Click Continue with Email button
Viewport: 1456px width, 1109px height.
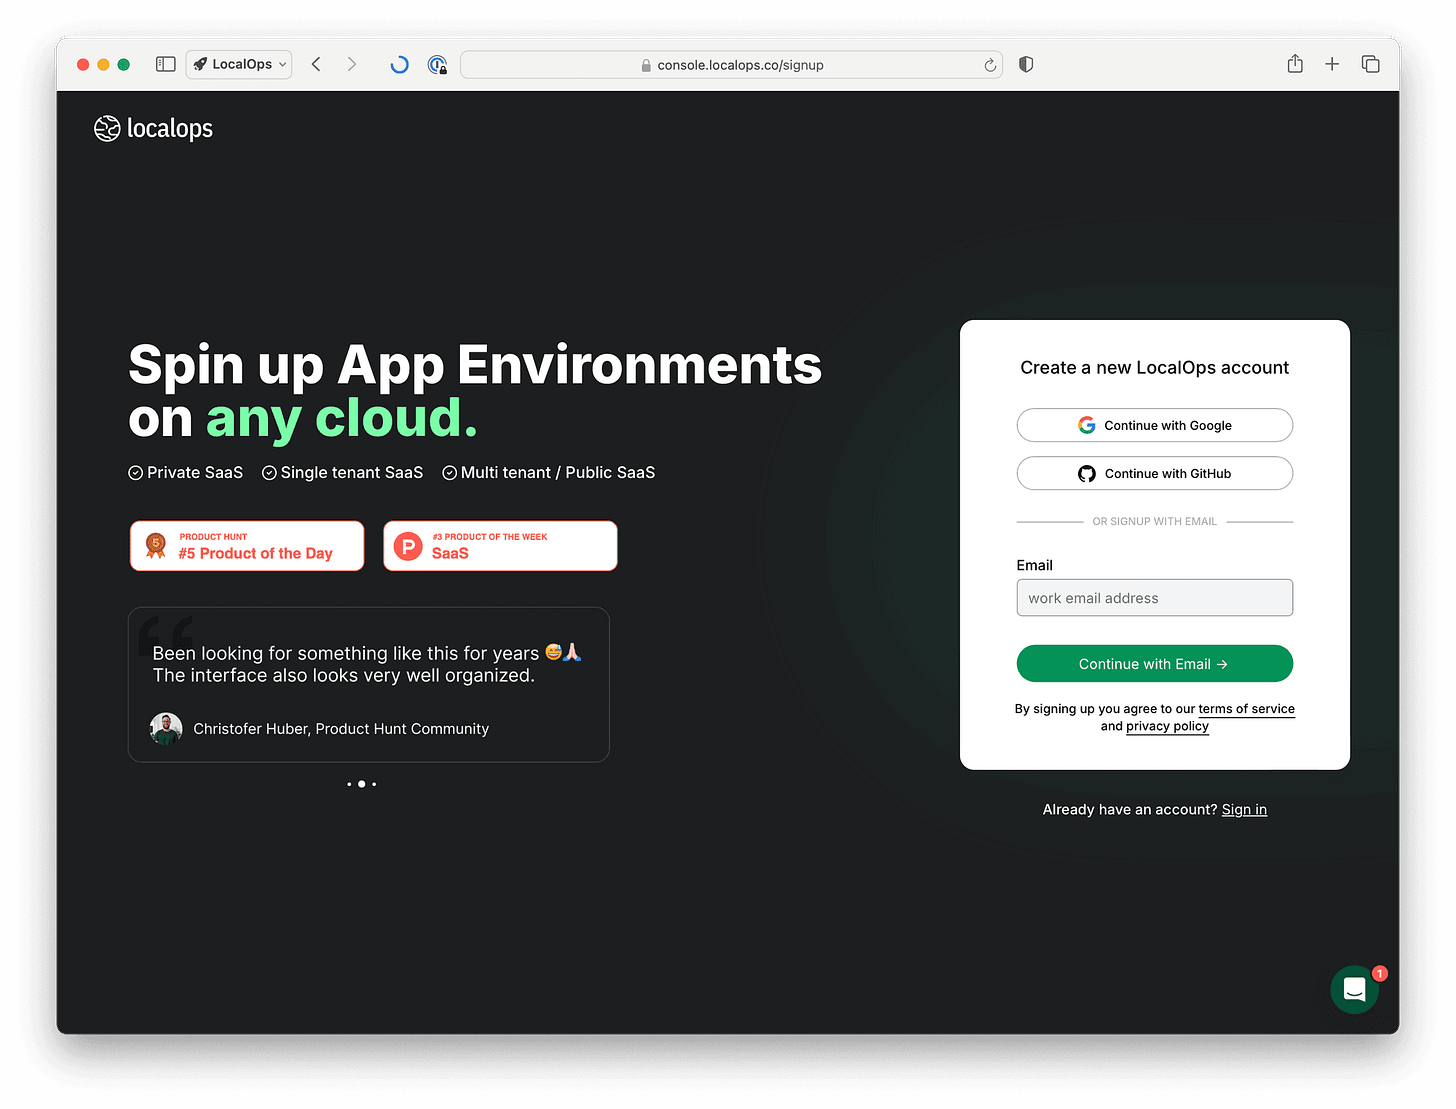click(1155, 664)
